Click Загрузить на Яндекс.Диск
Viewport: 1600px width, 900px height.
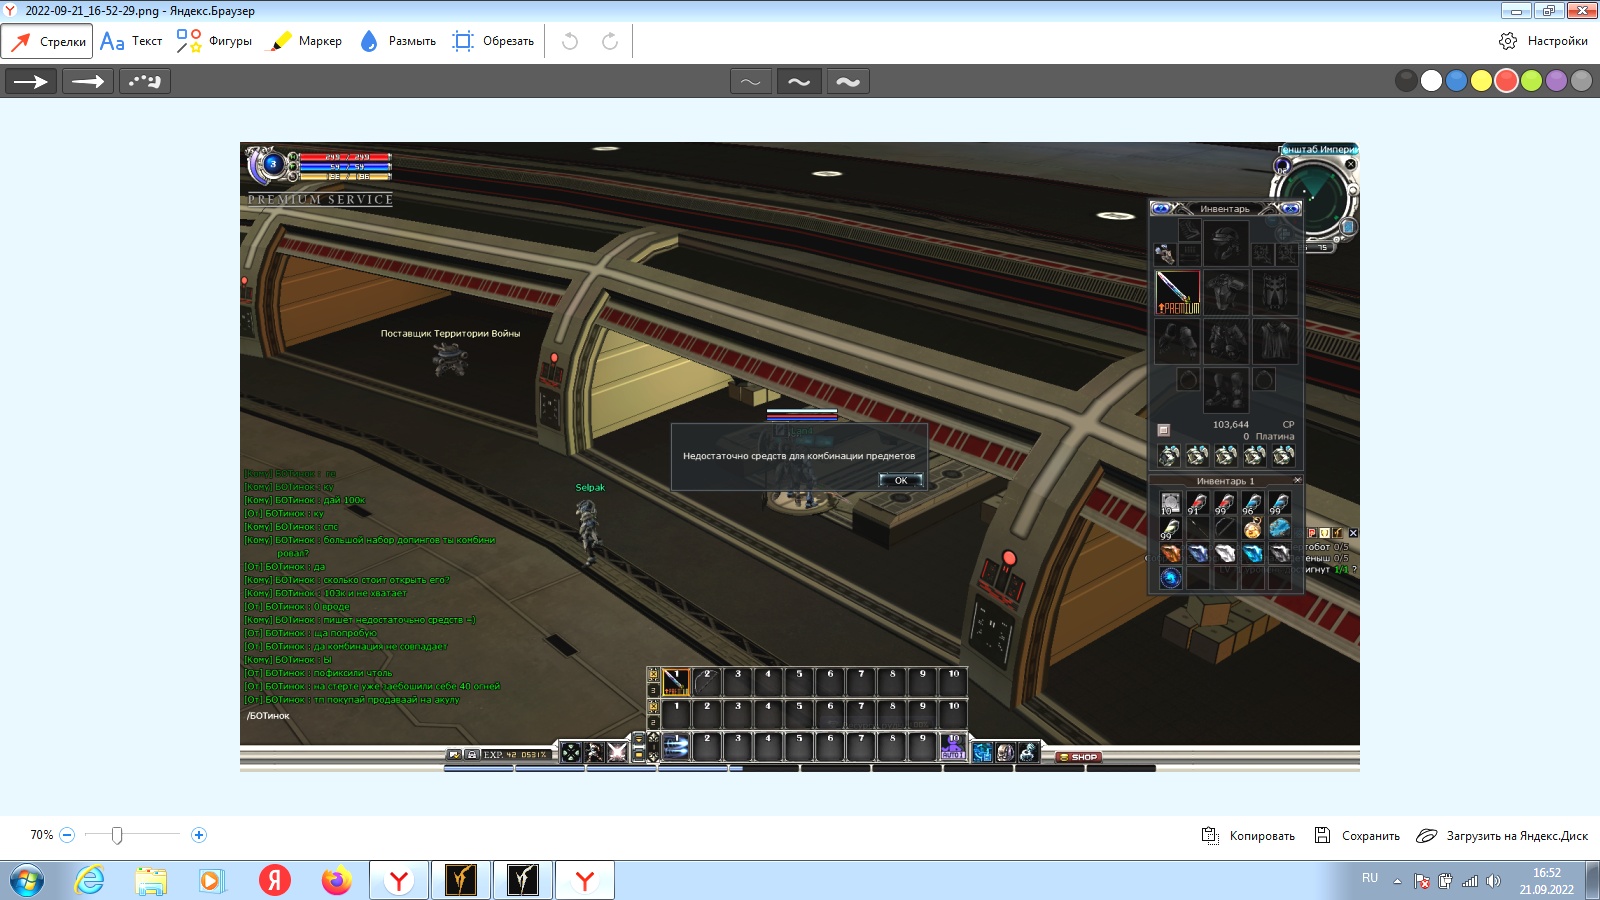[x=1502, y=836]
